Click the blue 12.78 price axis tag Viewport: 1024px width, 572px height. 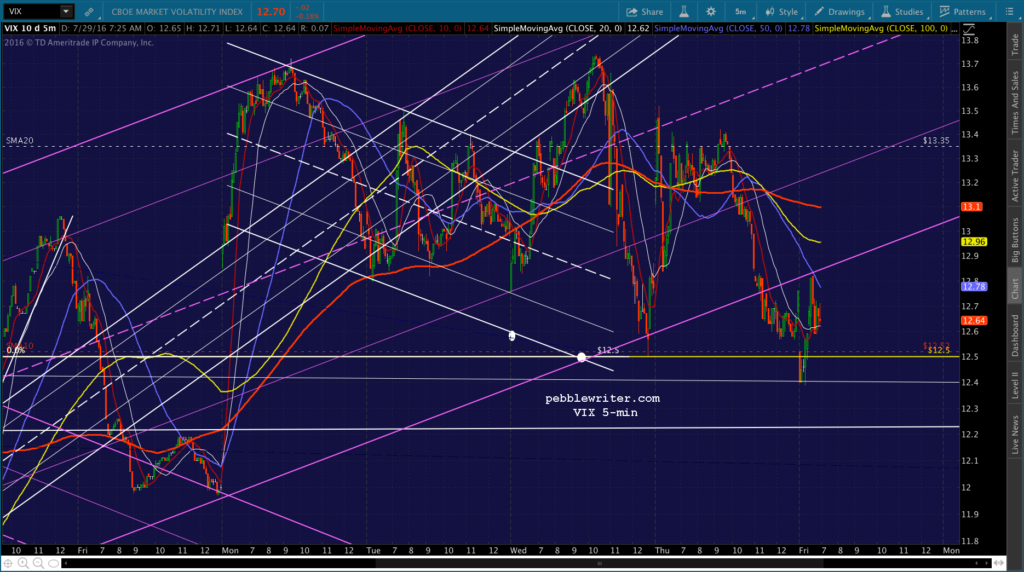click(974, 287)
